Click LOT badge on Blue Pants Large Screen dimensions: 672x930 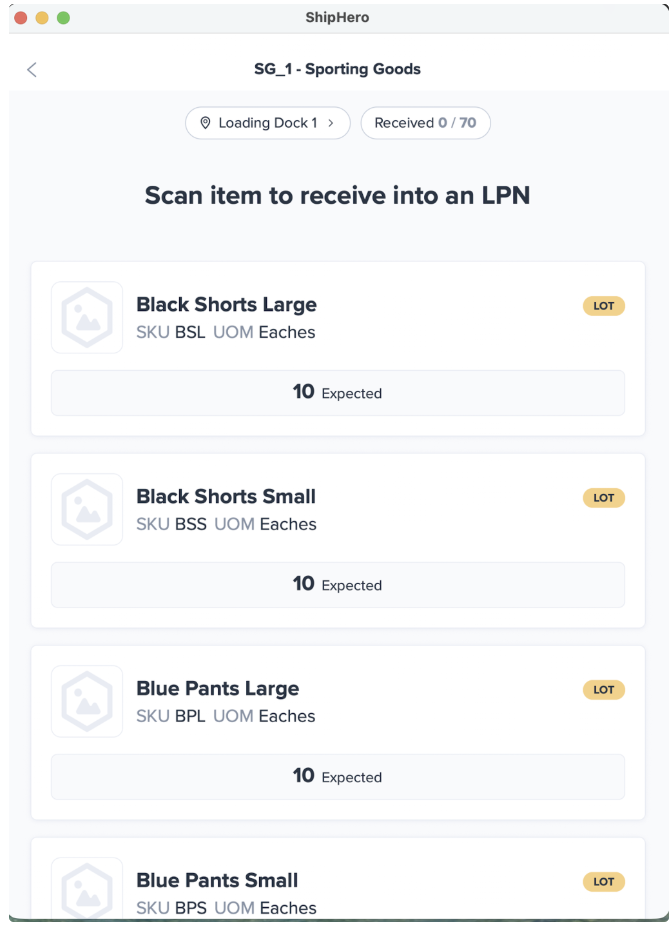(x=603, y=690)
